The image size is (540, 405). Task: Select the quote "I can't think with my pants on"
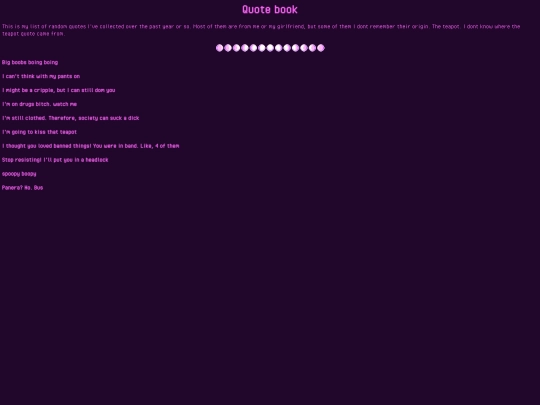pos(41,76)
